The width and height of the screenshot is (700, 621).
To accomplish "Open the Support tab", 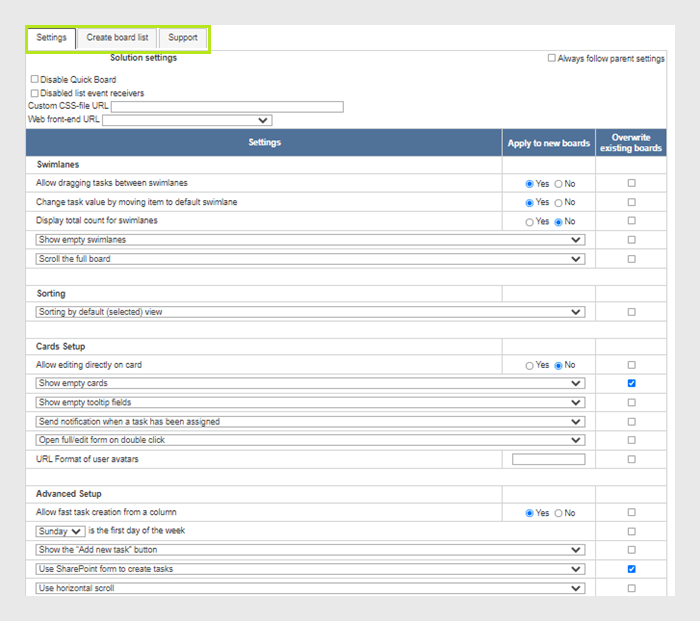I will pyautogui.click(x=183, y=38).
